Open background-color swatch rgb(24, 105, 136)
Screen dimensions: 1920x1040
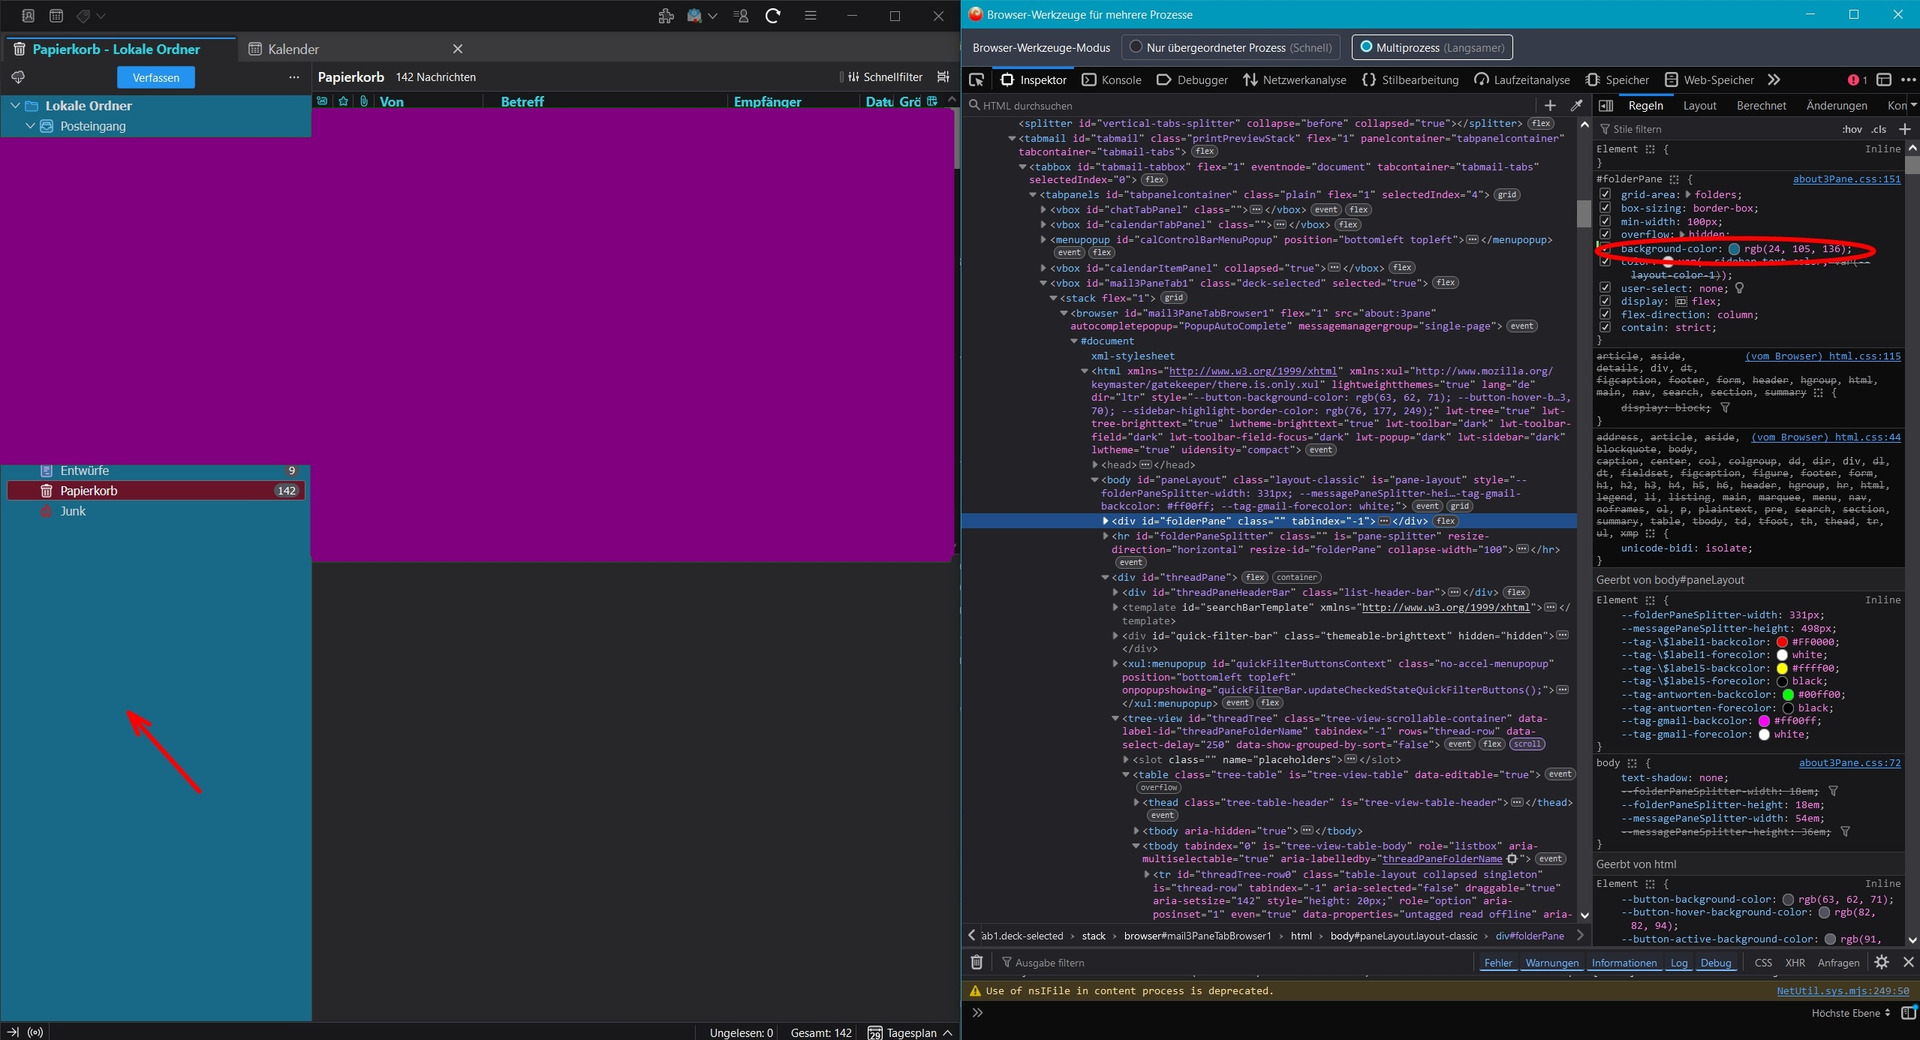pyautogui.click(x=1734, y=249)
